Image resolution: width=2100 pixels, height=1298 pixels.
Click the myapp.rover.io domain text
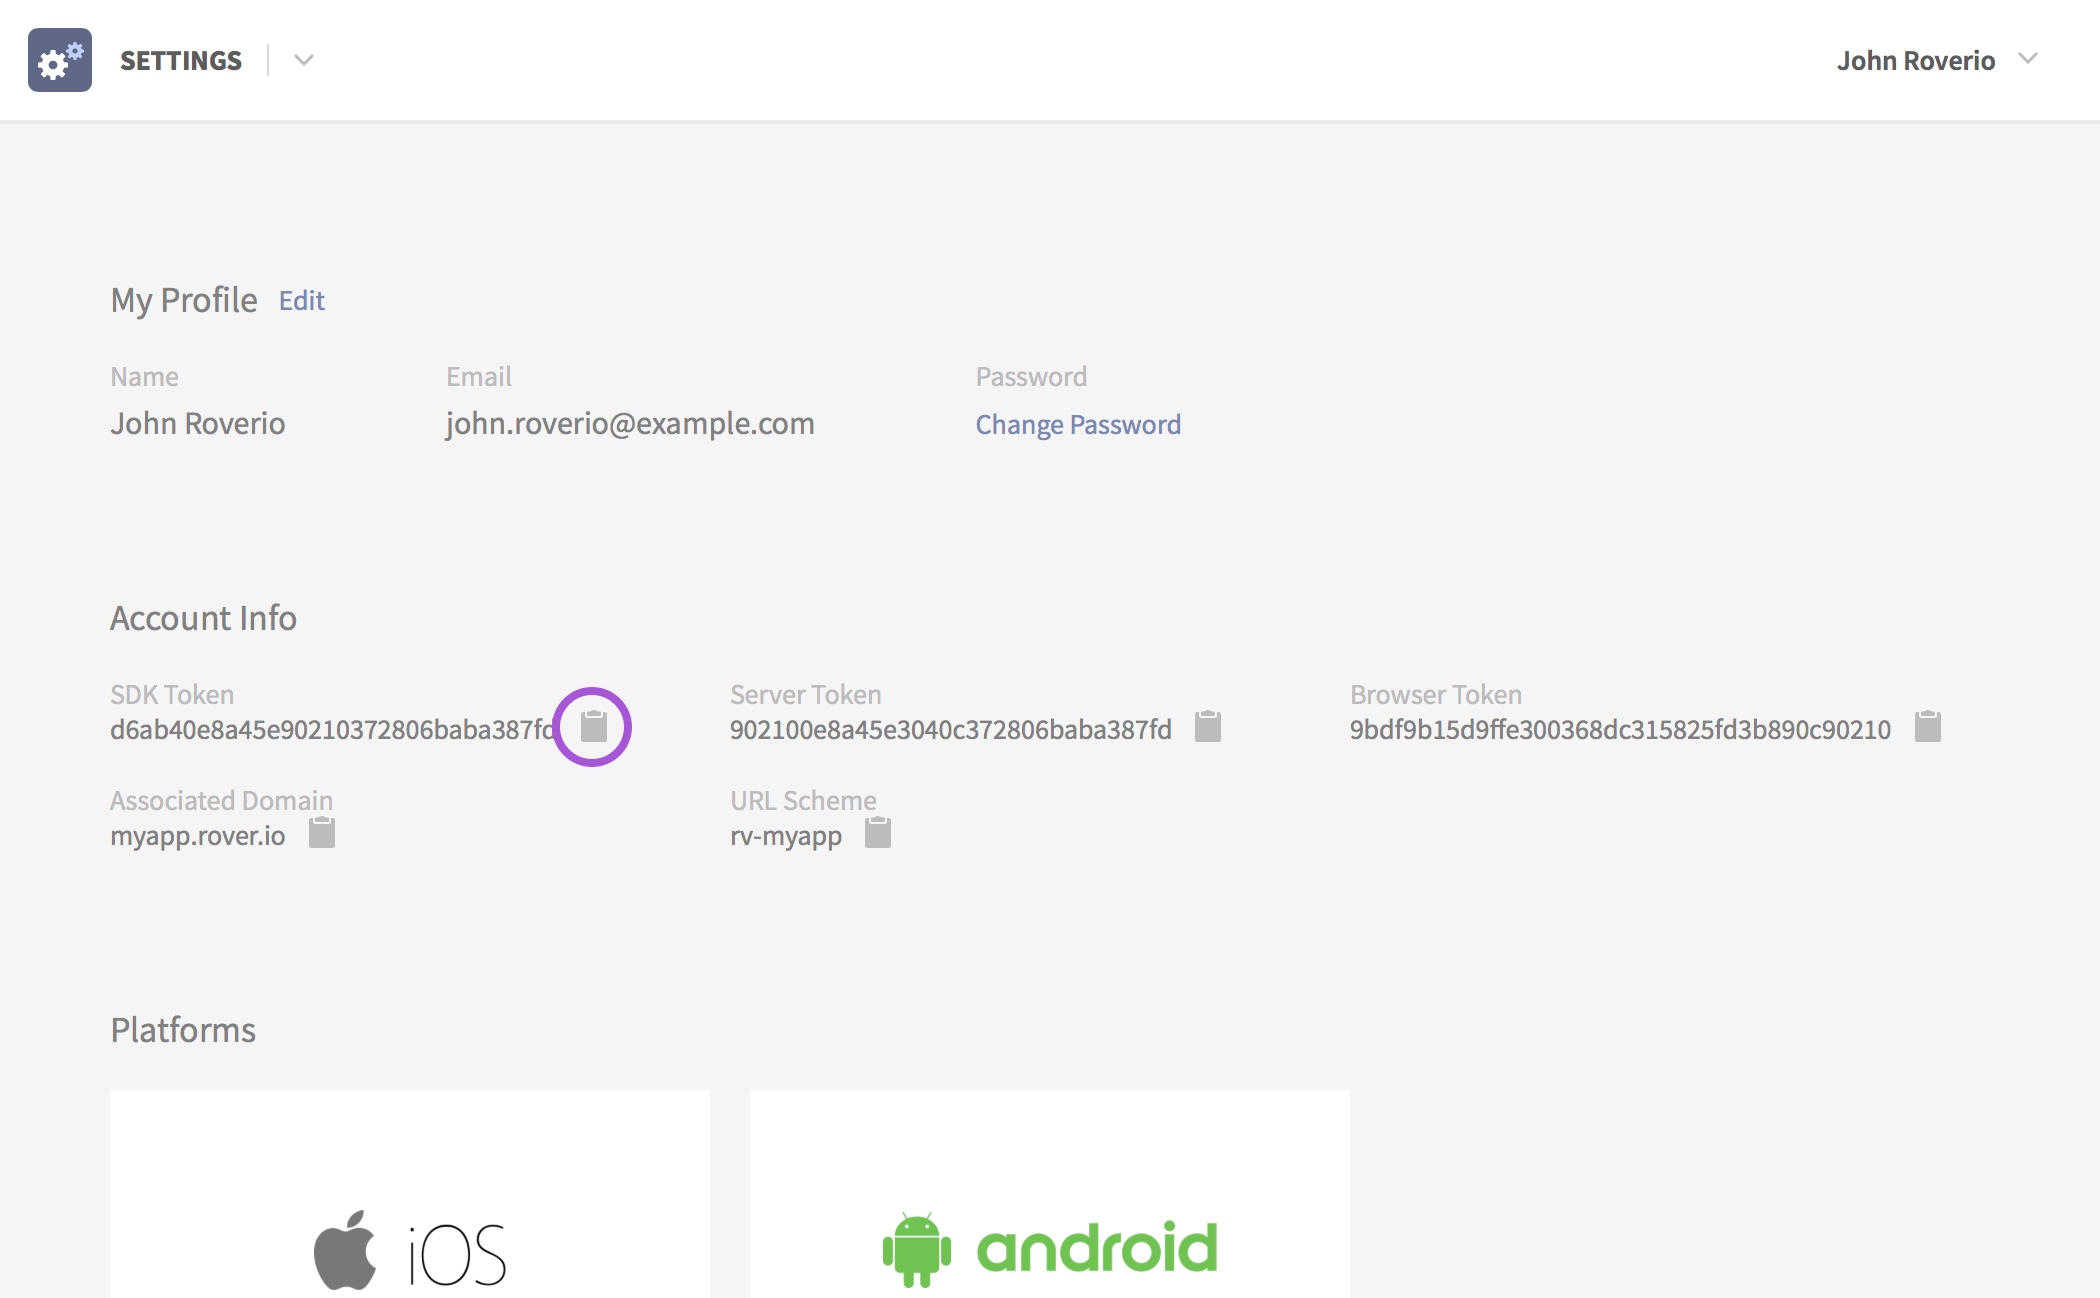[198, 836]
